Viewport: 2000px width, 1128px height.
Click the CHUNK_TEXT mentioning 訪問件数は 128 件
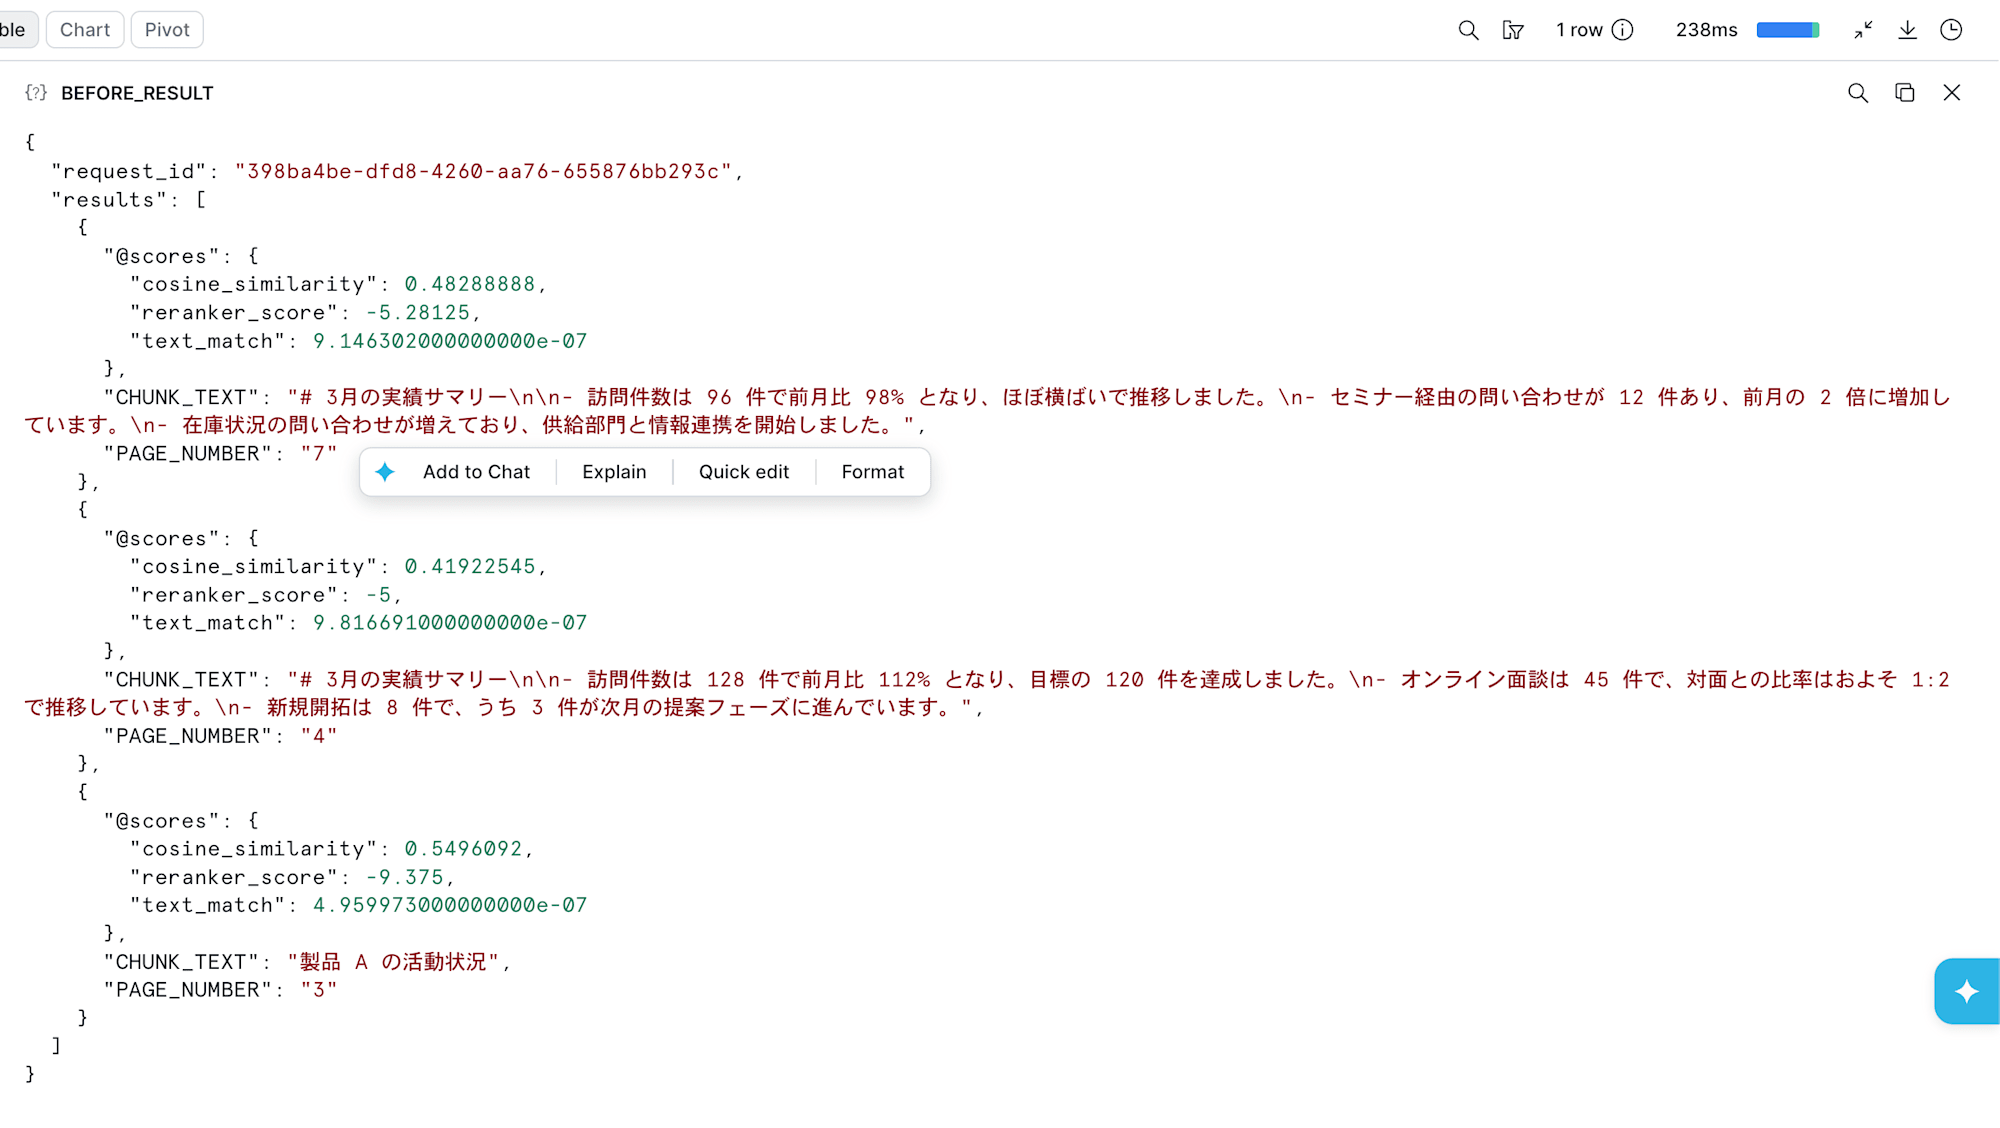988,693
